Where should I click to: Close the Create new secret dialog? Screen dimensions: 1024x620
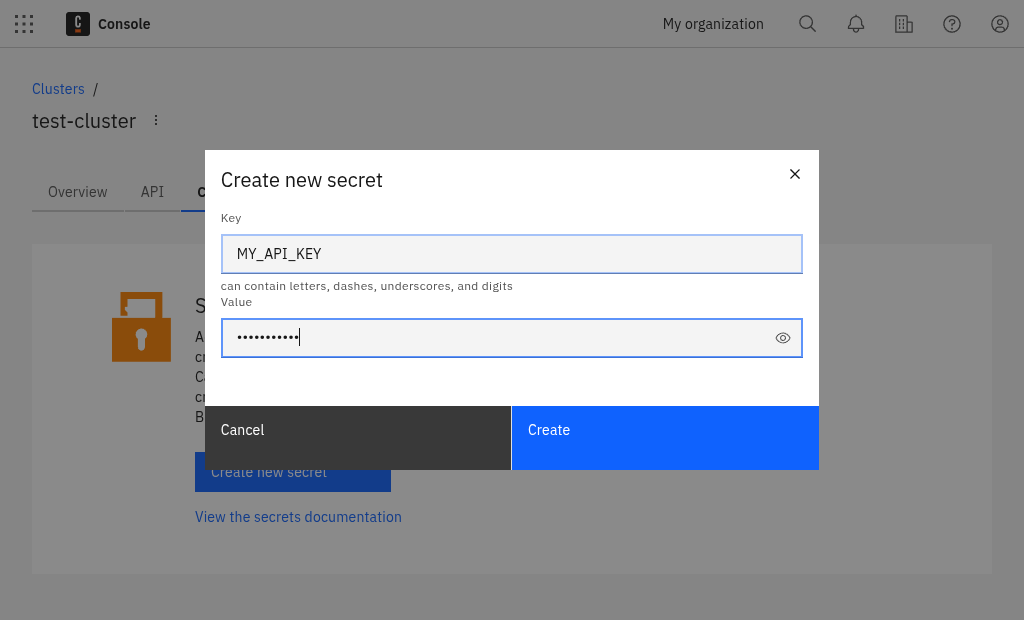(795, 174)
